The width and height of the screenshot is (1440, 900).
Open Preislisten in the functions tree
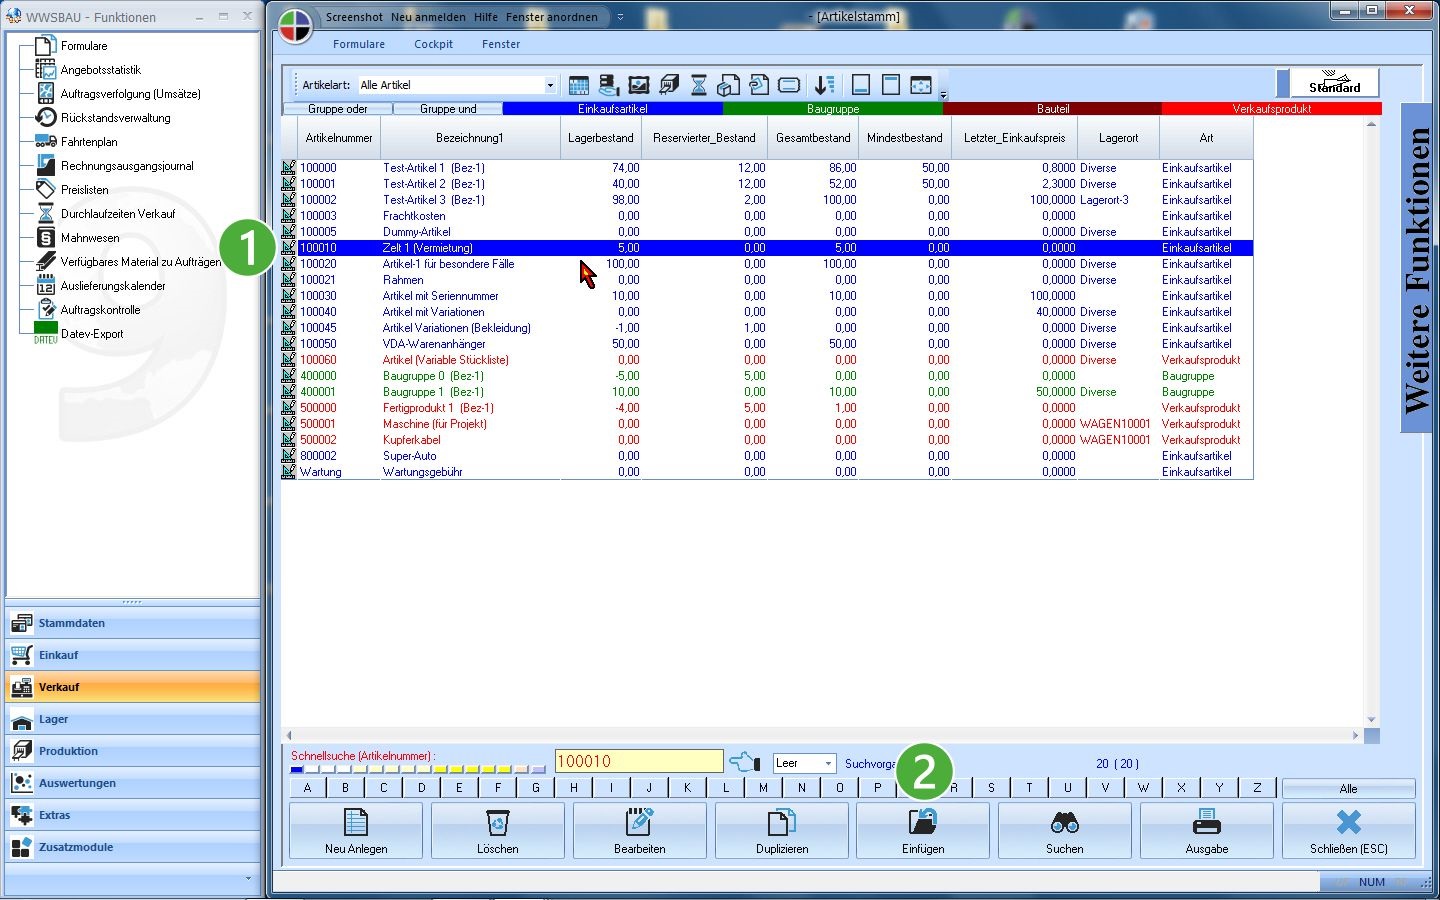(x=84, y=190)
